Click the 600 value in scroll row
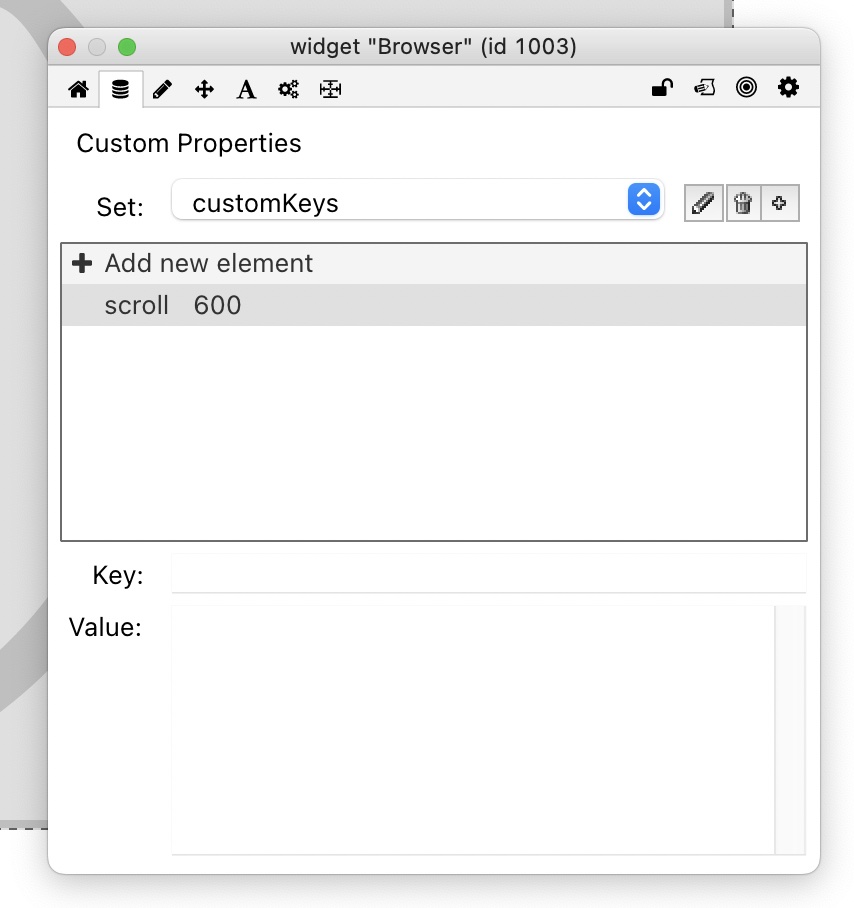This screenshot has height=908, width=854. pyautogui.click(x=217, y=305)
